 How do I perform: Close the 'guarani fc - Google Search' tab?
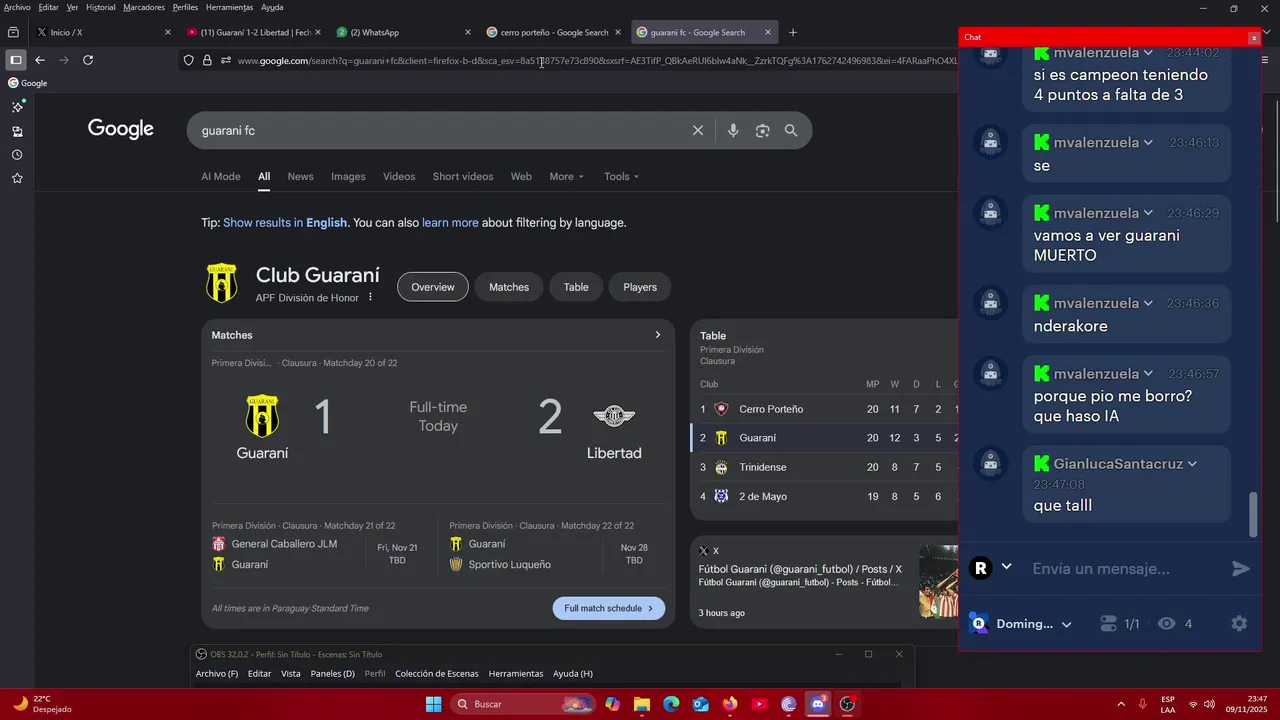768,32
